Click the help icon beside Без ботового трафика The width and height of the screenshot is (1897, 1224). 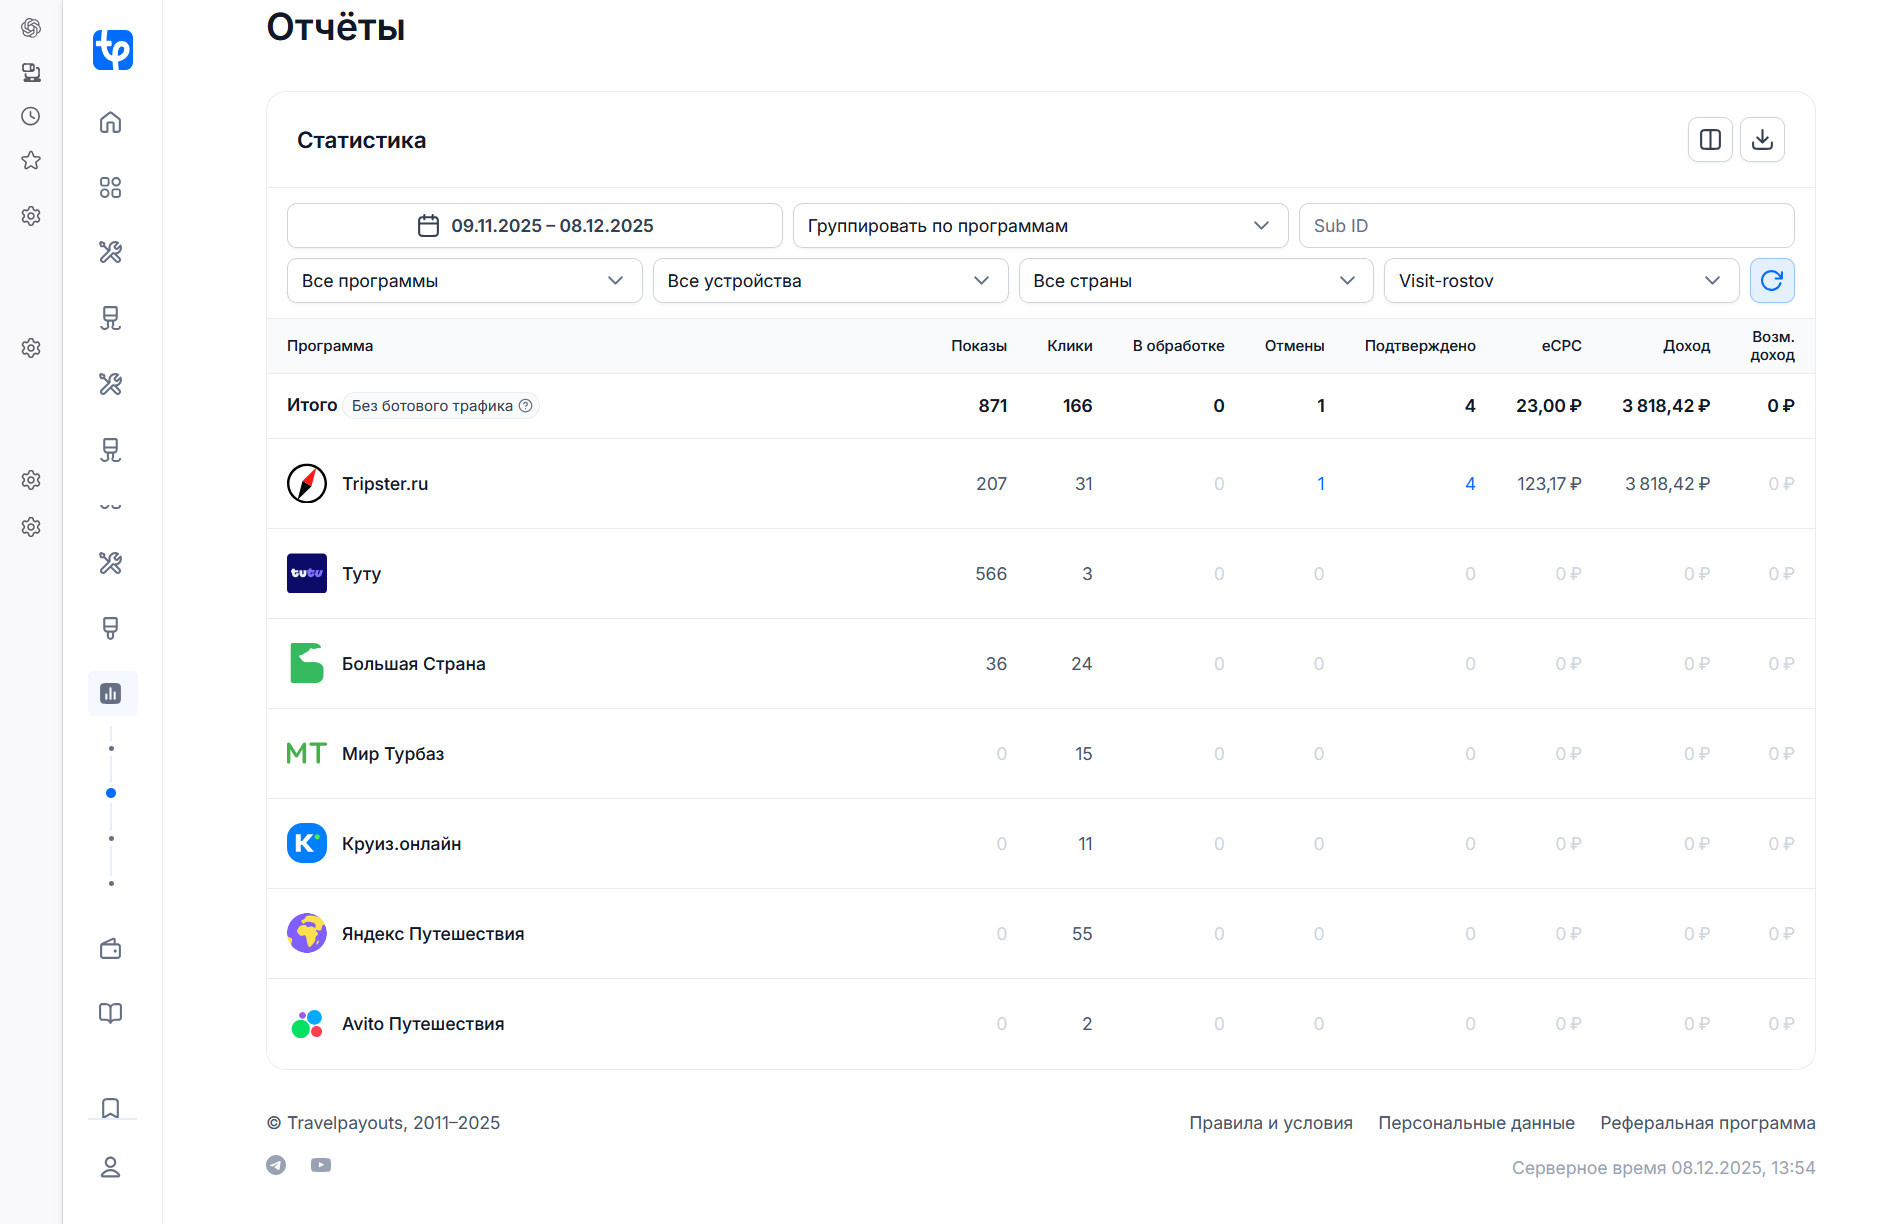click(x=525, y=406)
